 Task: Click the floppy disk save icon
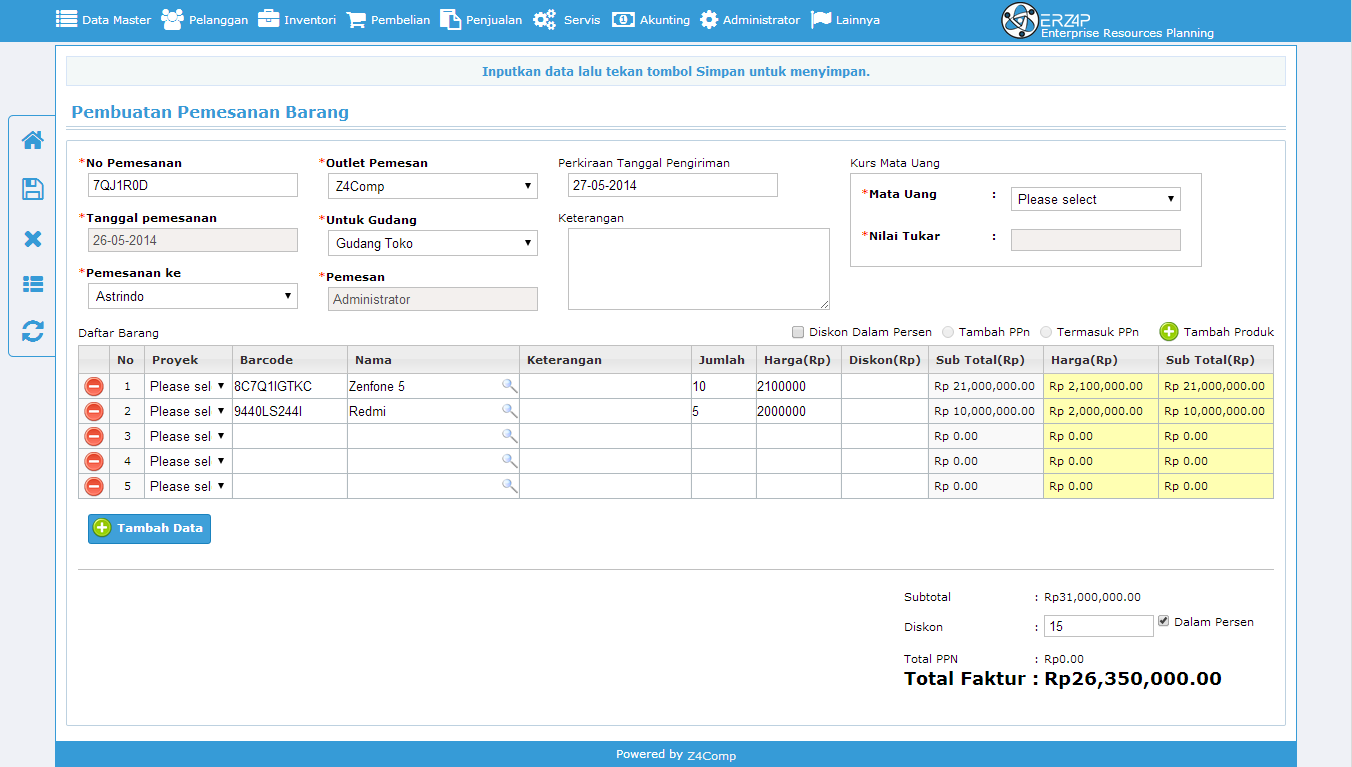(33, 189)
